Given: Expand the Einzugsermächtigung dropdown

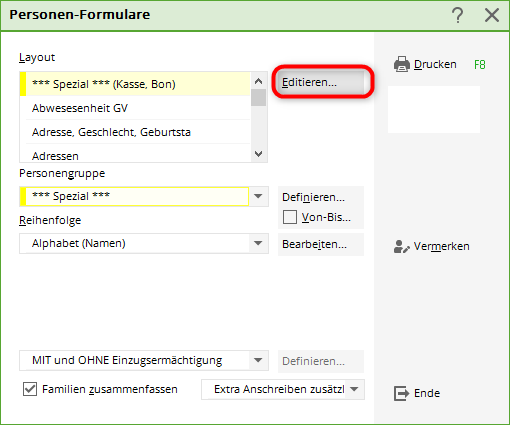Looking at the screenshot, I should 258,360.
